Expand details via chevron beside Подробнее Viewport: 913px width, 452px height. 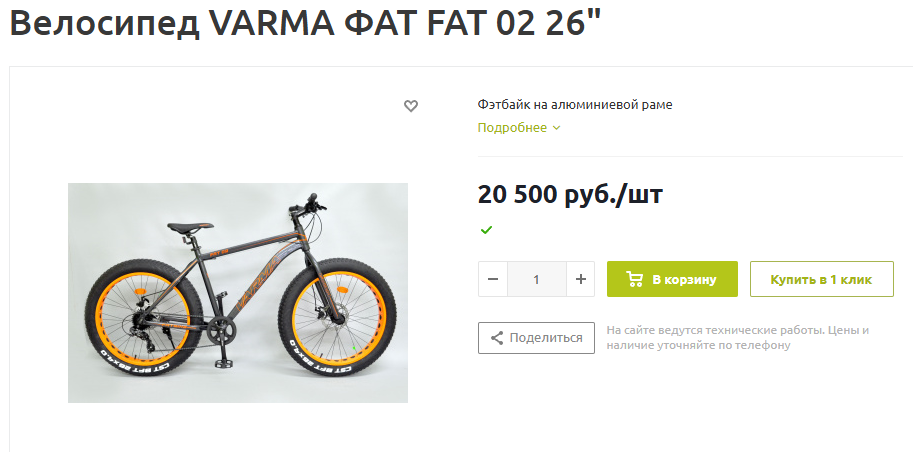tap(556, 128)
